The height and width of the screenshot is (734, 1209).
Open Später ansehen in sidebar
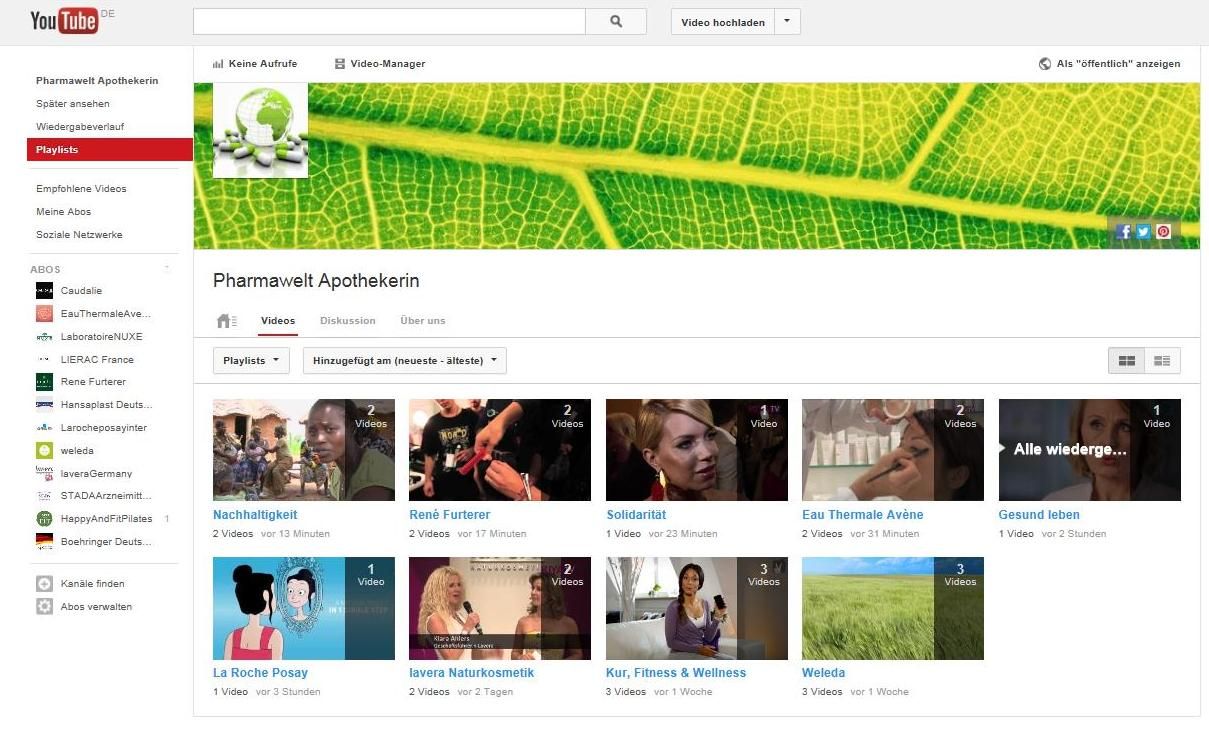(73, 104)
